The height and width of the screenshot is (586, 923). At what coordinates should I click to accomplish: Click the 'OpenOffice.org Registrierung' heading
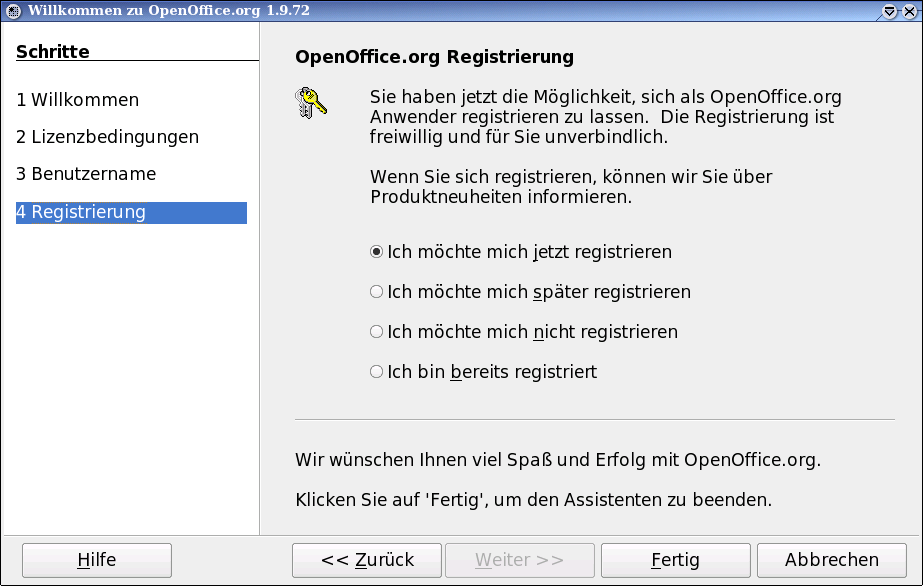(x=434, y=57)
